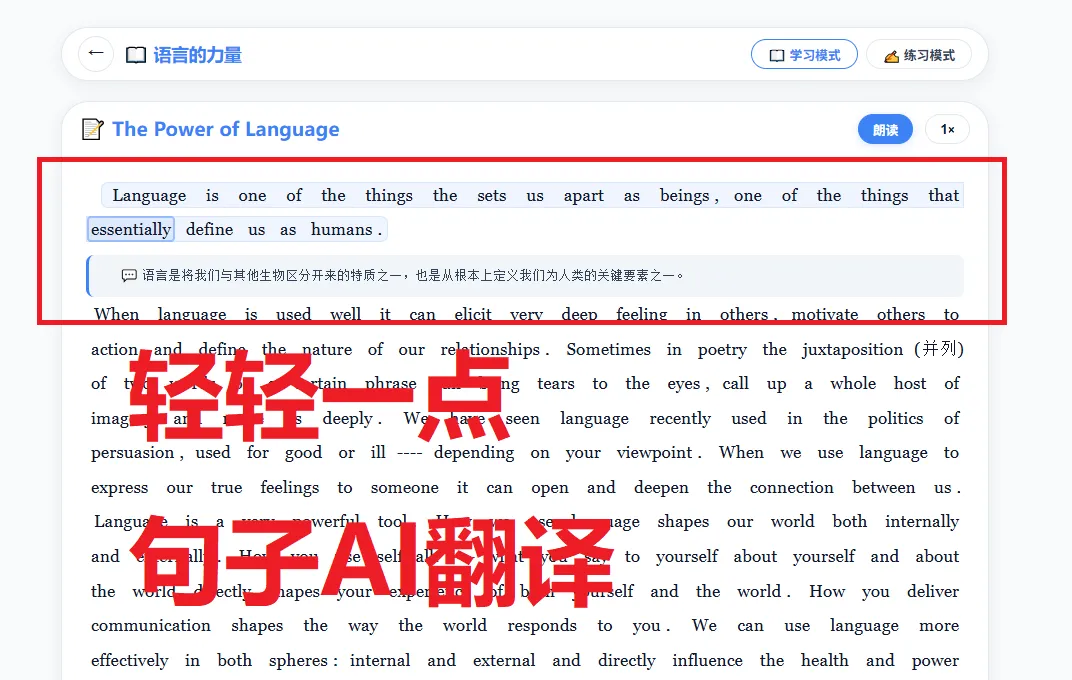Click the book icon beside 语言的力量

pos(136,55)
